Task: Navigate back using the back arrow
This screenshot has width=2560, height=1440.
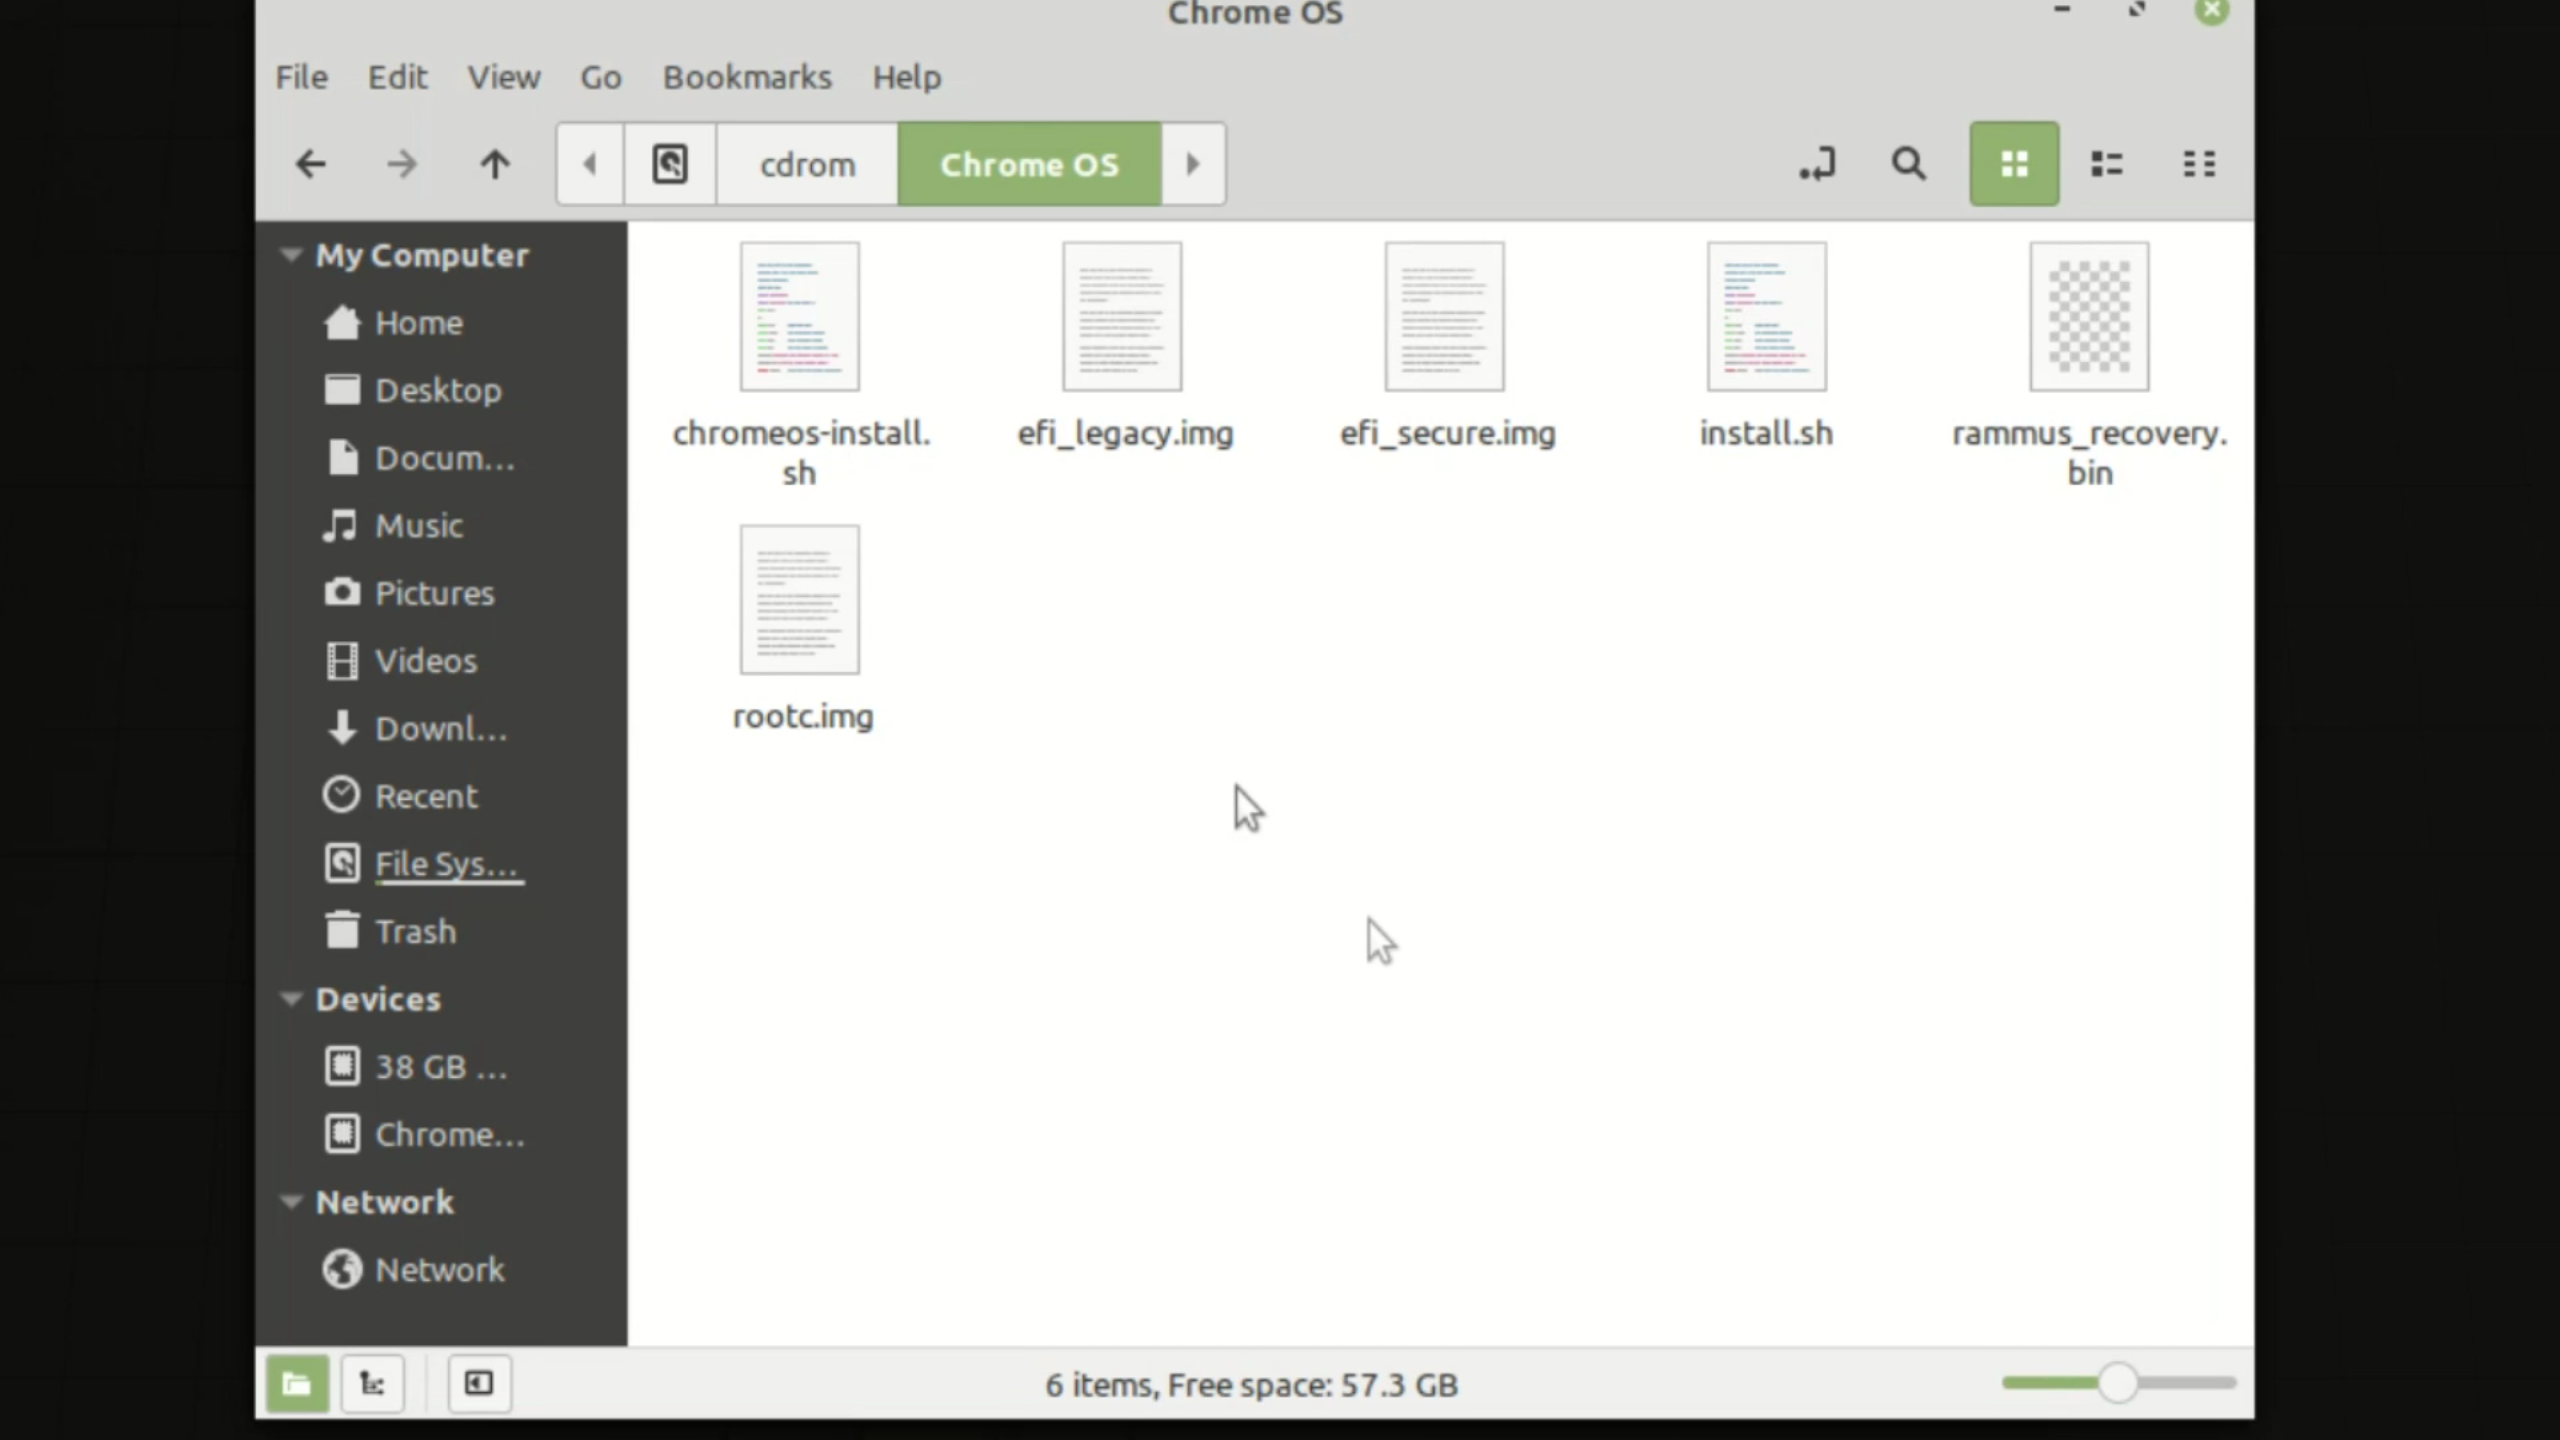Action: [x=311, y=163]
